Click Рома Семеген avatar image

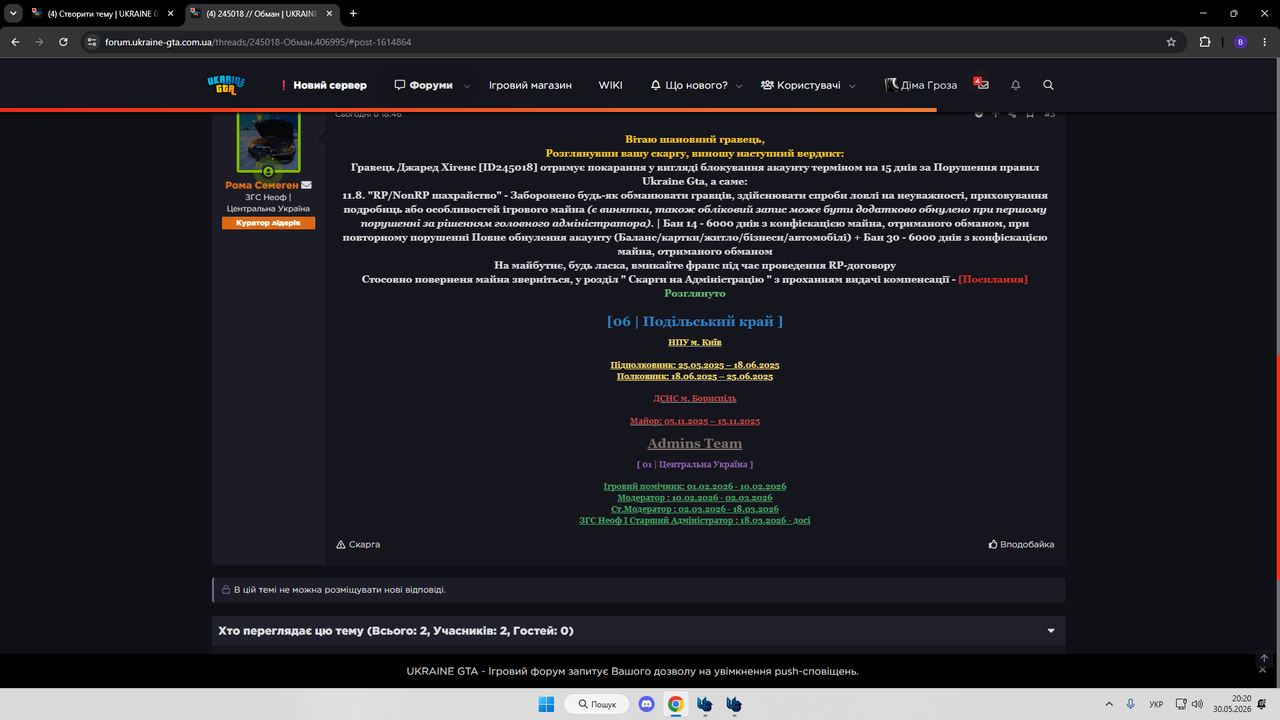click(268, 141)
